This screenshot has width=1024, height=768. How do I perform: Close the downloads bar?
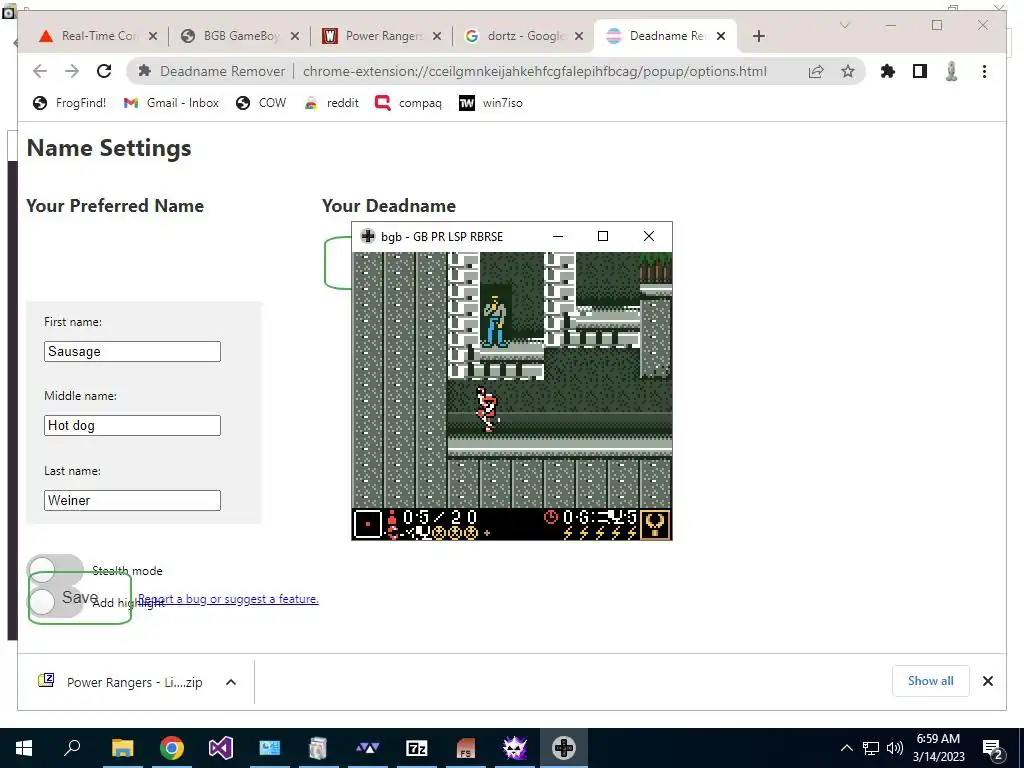tap(988, 681)
